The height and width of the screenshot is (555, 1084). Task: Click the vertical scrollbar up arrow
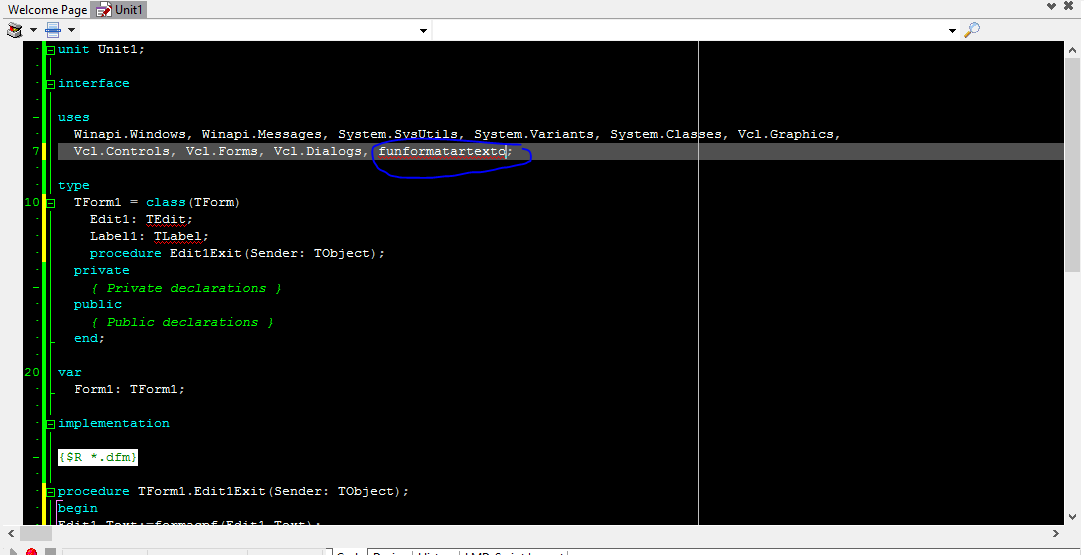1071,48
